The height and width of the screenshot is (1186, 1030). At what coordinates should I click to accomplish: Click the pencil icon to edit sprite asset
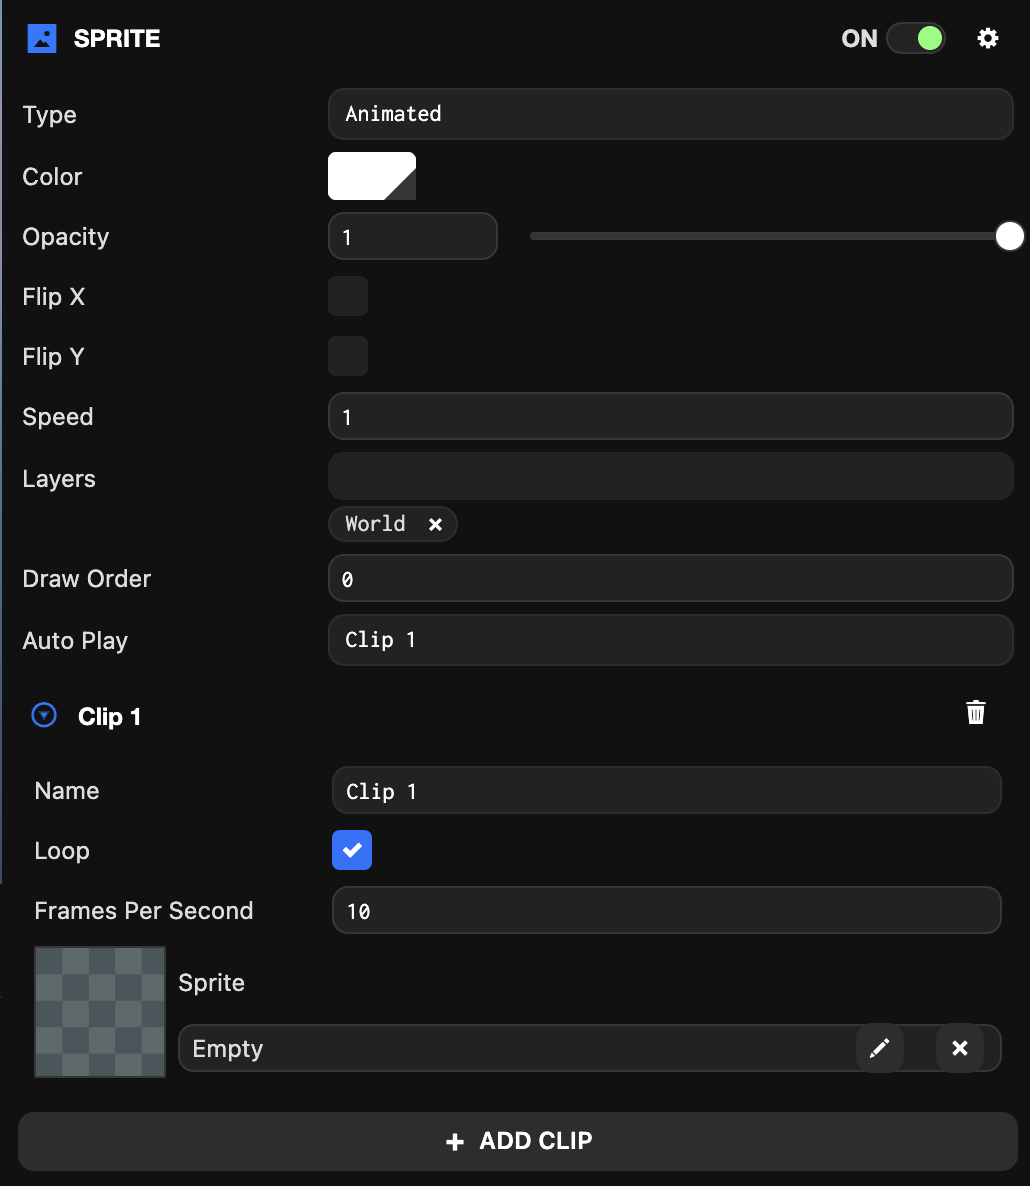(x=879, y=1048)
